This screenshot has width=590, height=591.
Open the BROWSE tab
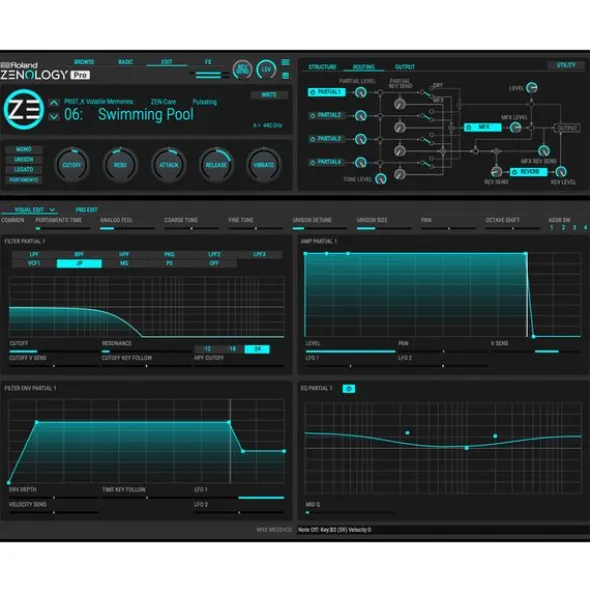coord(84,62)
